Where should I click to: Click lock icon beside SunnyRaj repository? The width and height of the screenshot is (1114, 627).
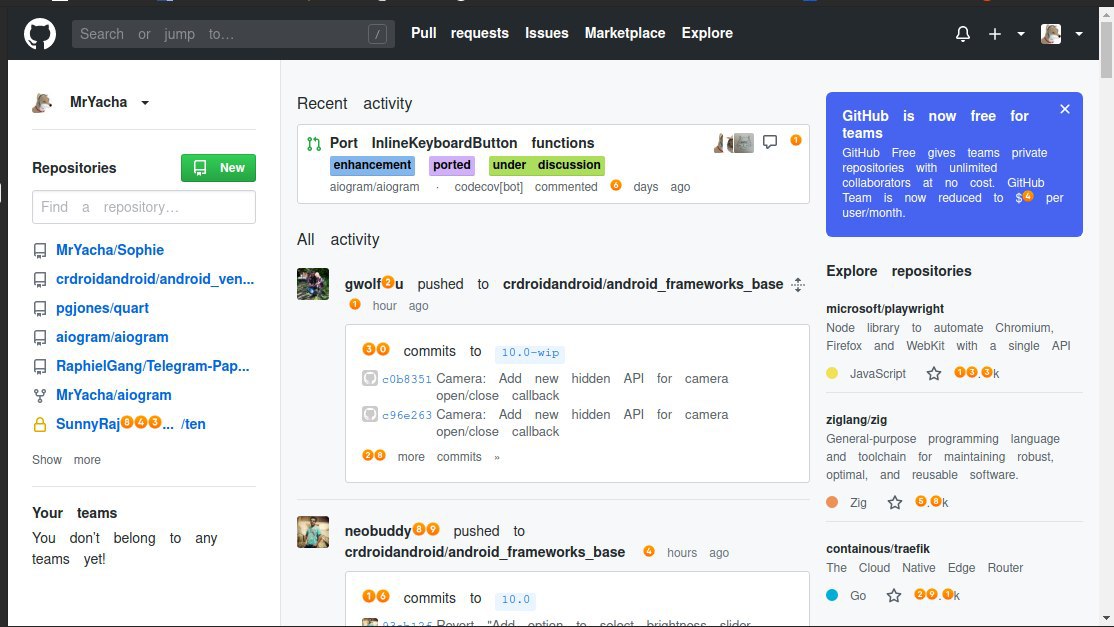pos(40,425)
